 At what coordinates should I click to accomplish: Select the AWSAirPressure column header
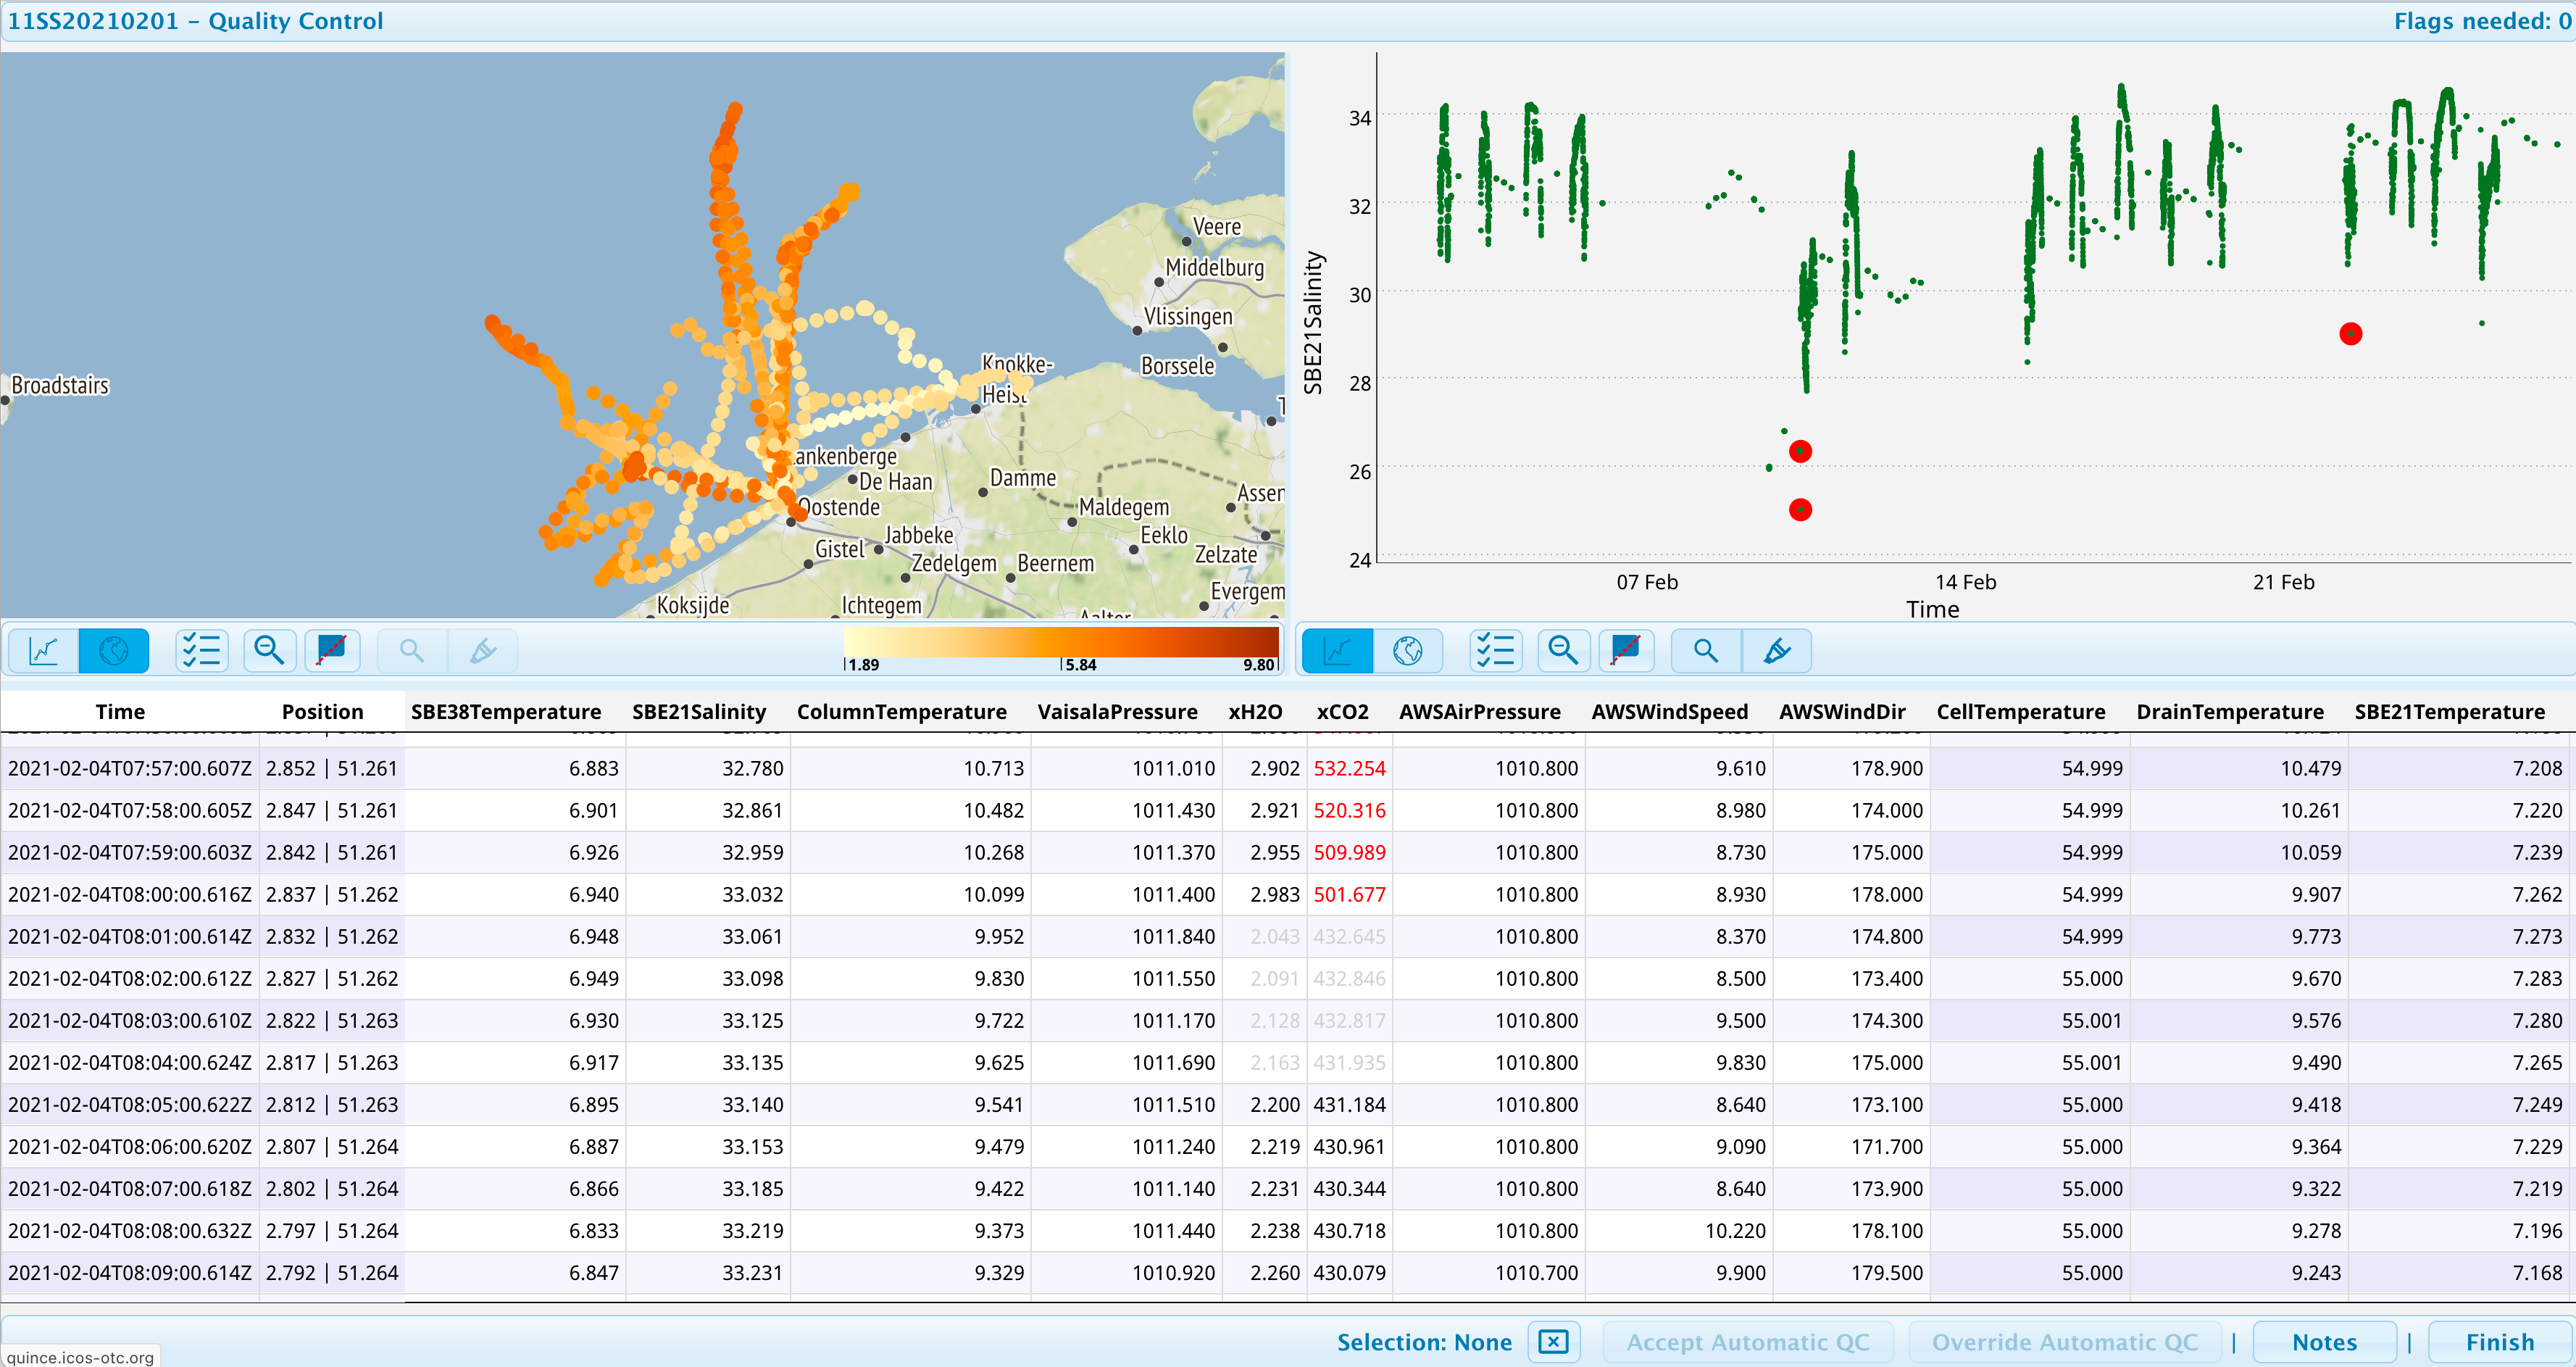(x=1479, y=711)
